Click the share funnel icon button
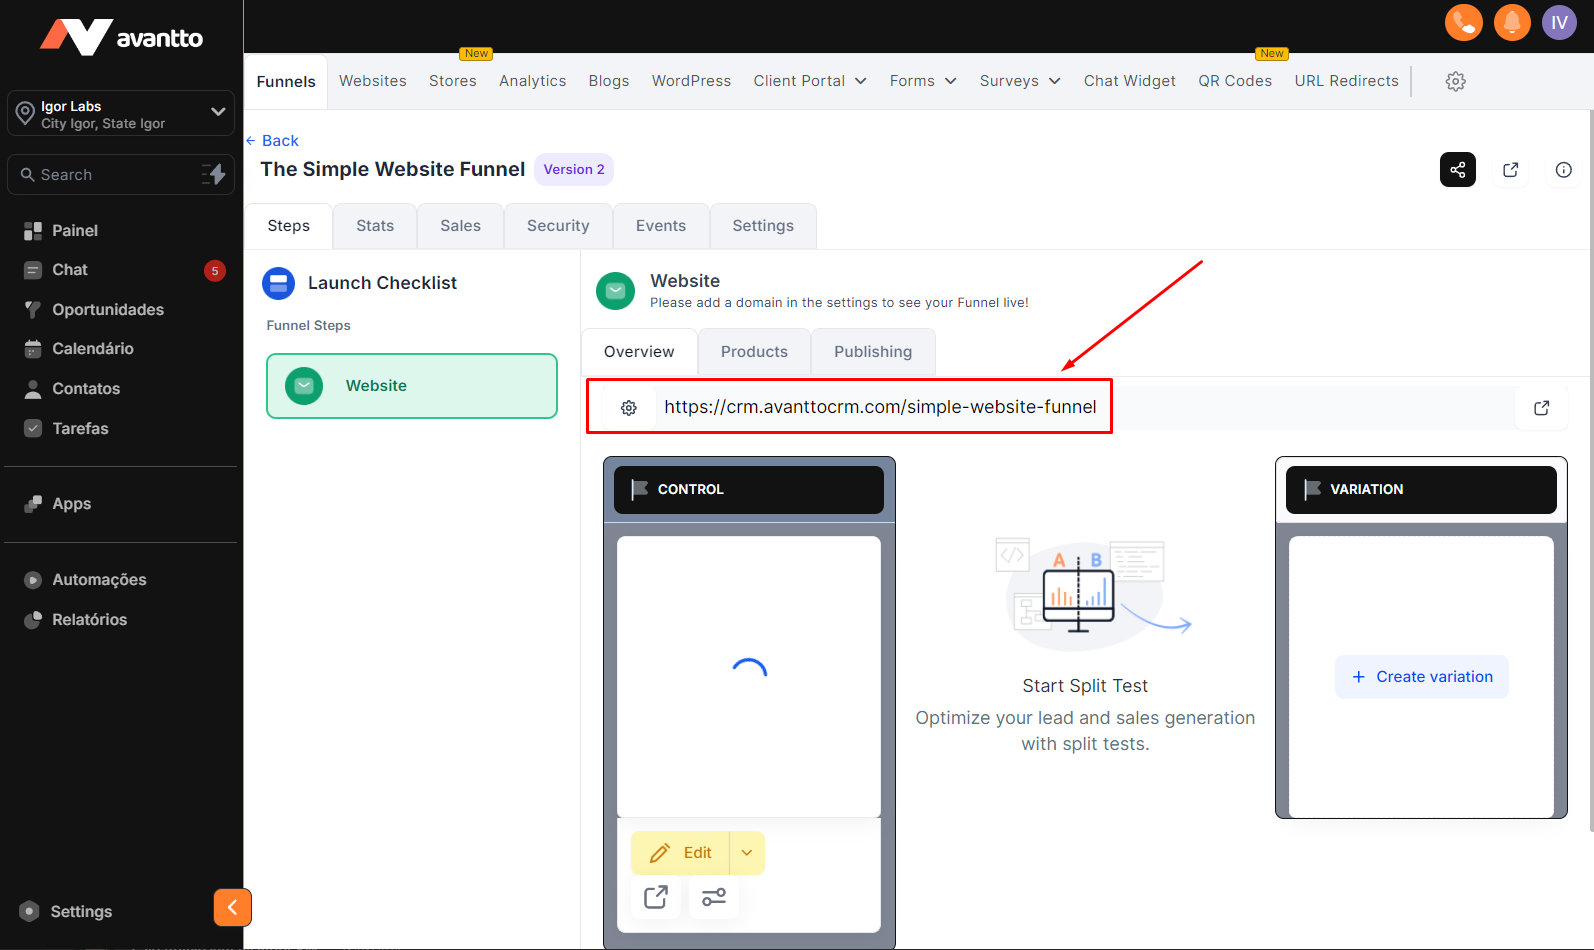Viewport: 1594px width, 950px height. tap(1457, 170)
